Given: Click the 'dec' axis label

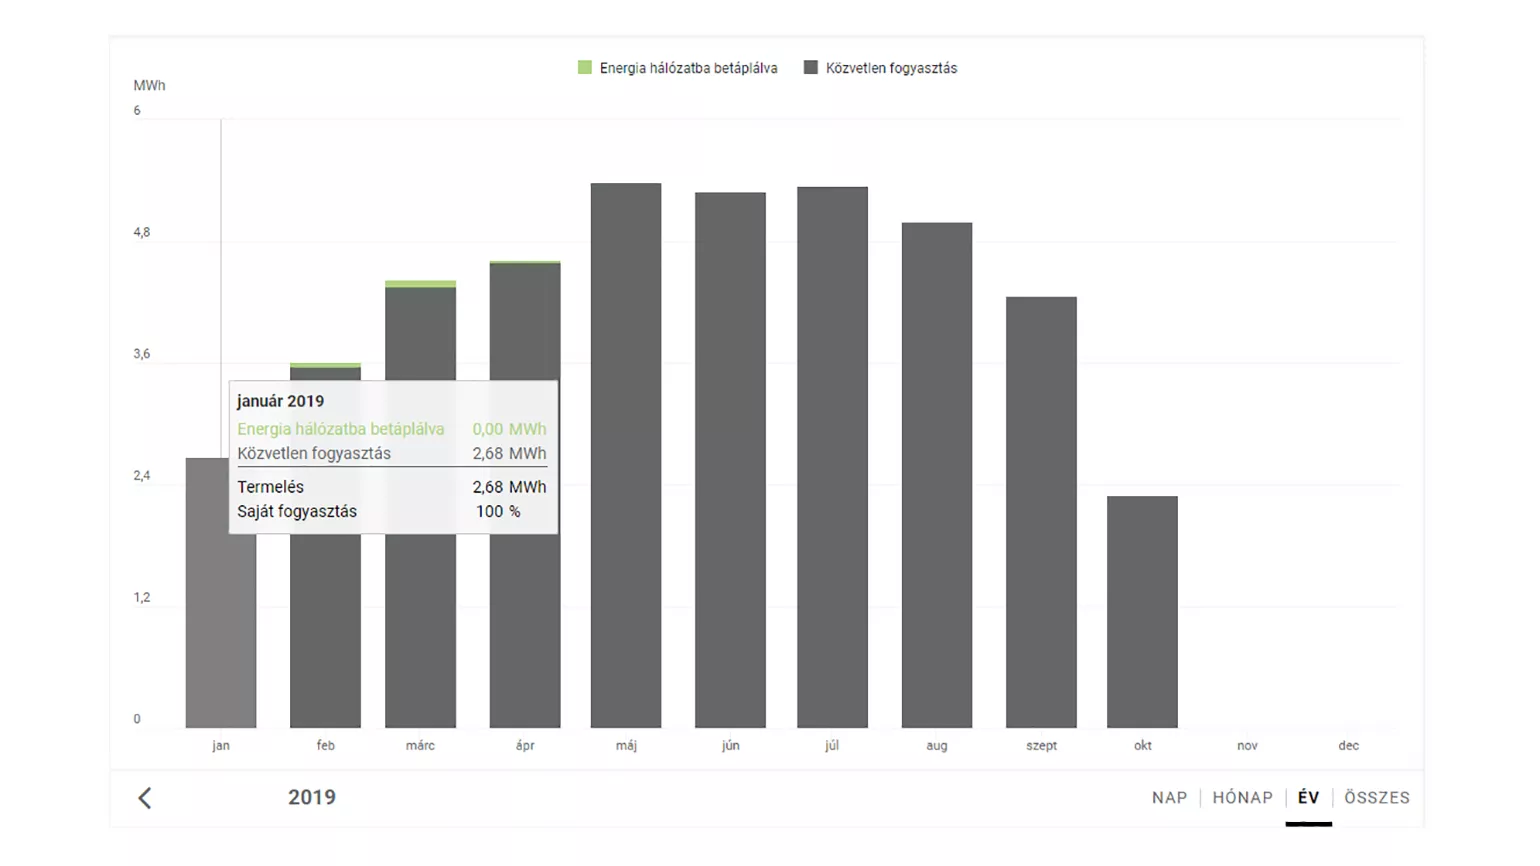Looking at the screenshot, I should (x=1348, y=746).
